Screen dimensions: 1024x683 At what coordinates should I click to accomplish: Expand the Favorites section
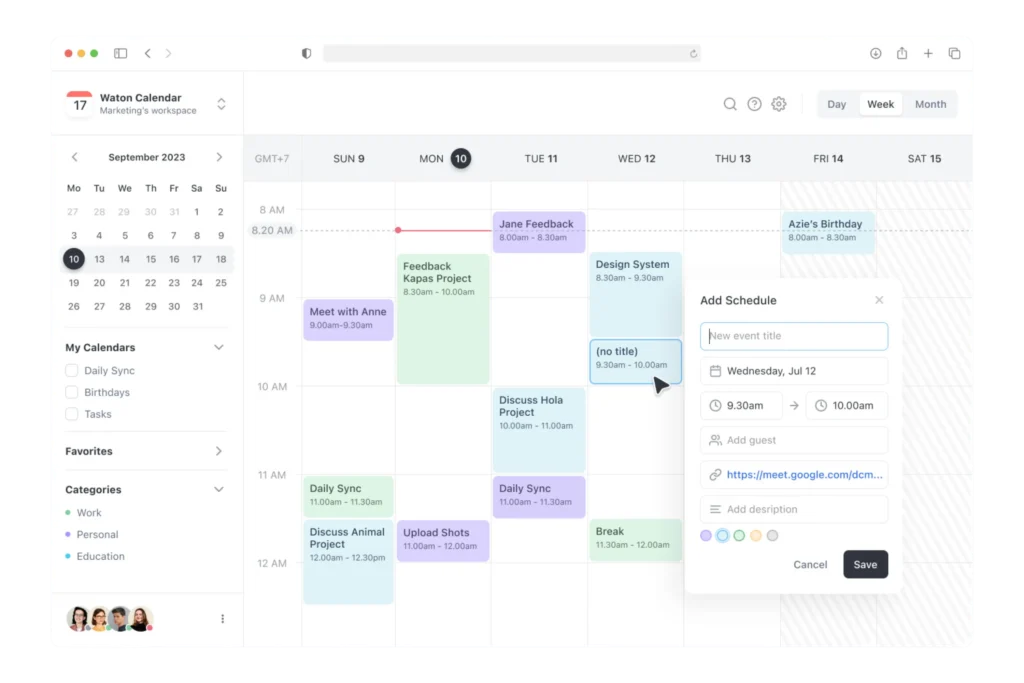(219, 451)
